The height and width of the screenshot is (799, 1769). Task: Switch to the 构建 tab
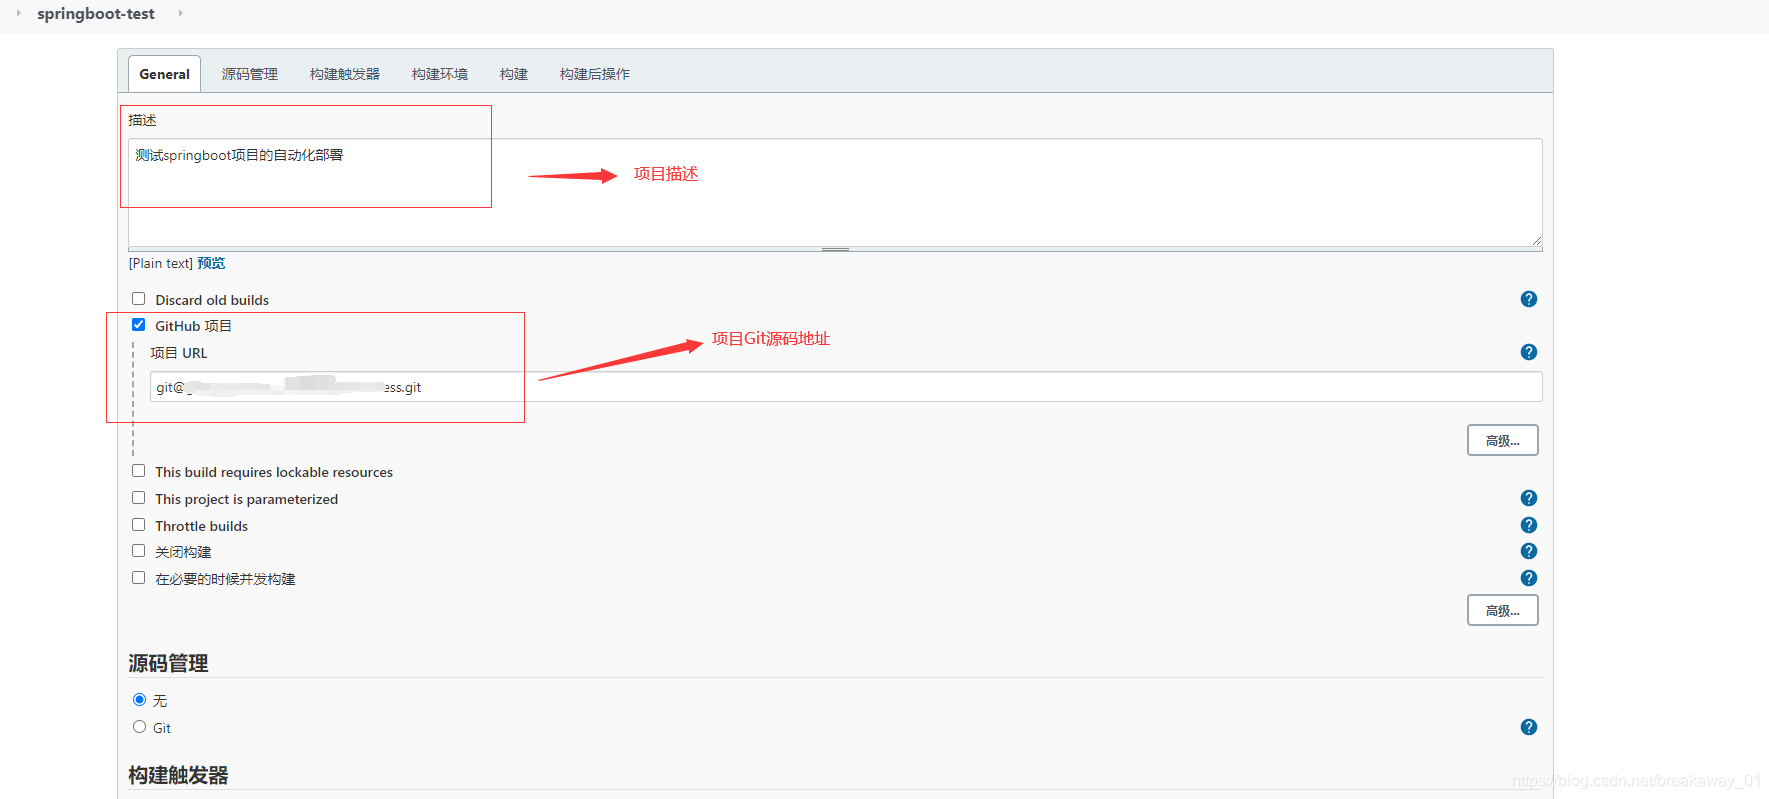coord(514,74)
